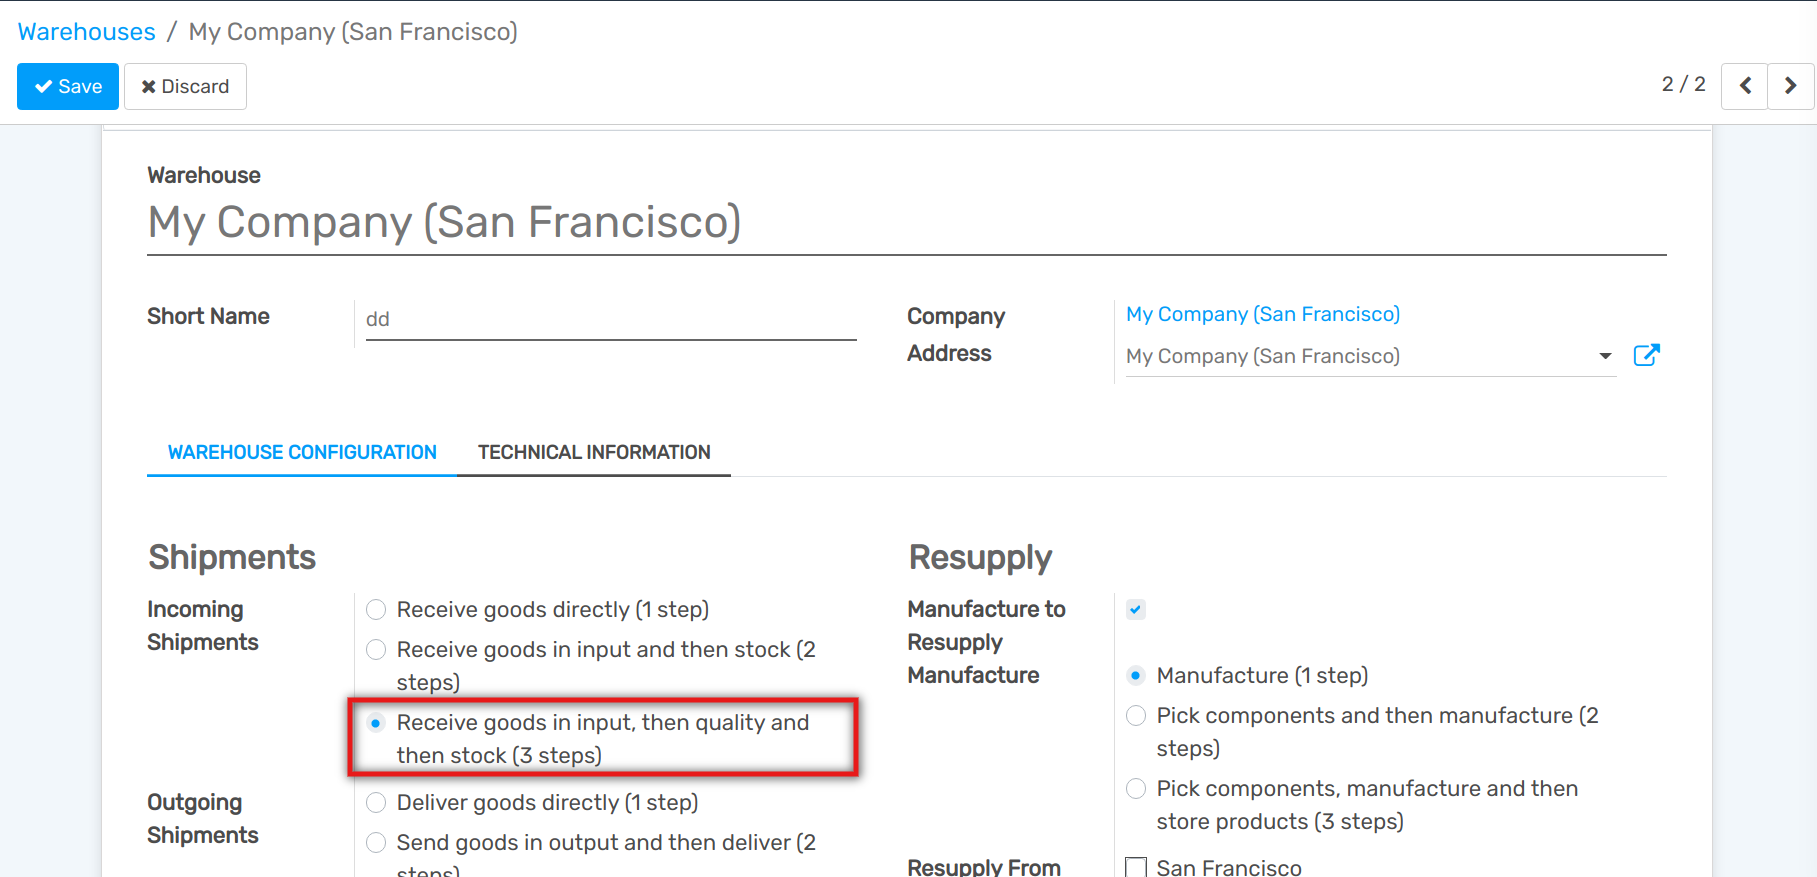This screenshot has height=877, width=1817.
Task: Check the San Francisco resupply option
Action: point(1135,866)
